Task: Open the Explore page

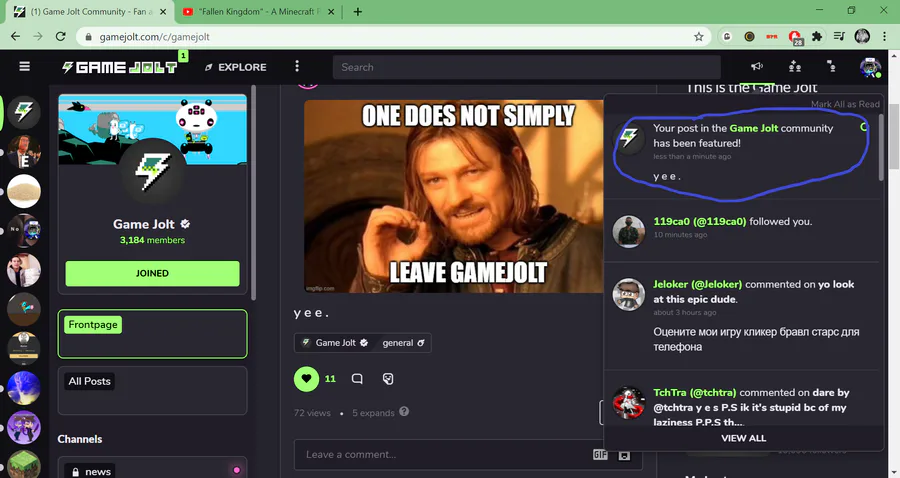Action: [x=236, y=67]
